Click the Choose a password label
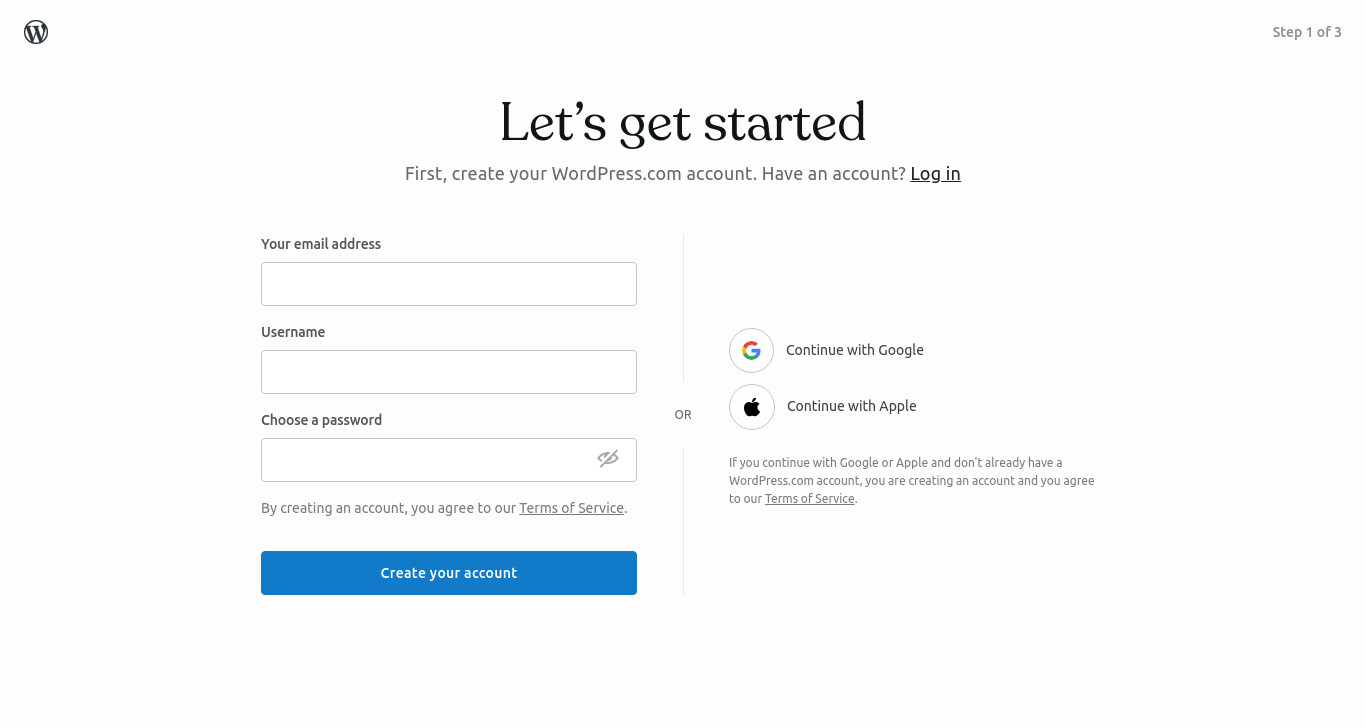This screenshot has height=728, width=1366. [322, 420]
